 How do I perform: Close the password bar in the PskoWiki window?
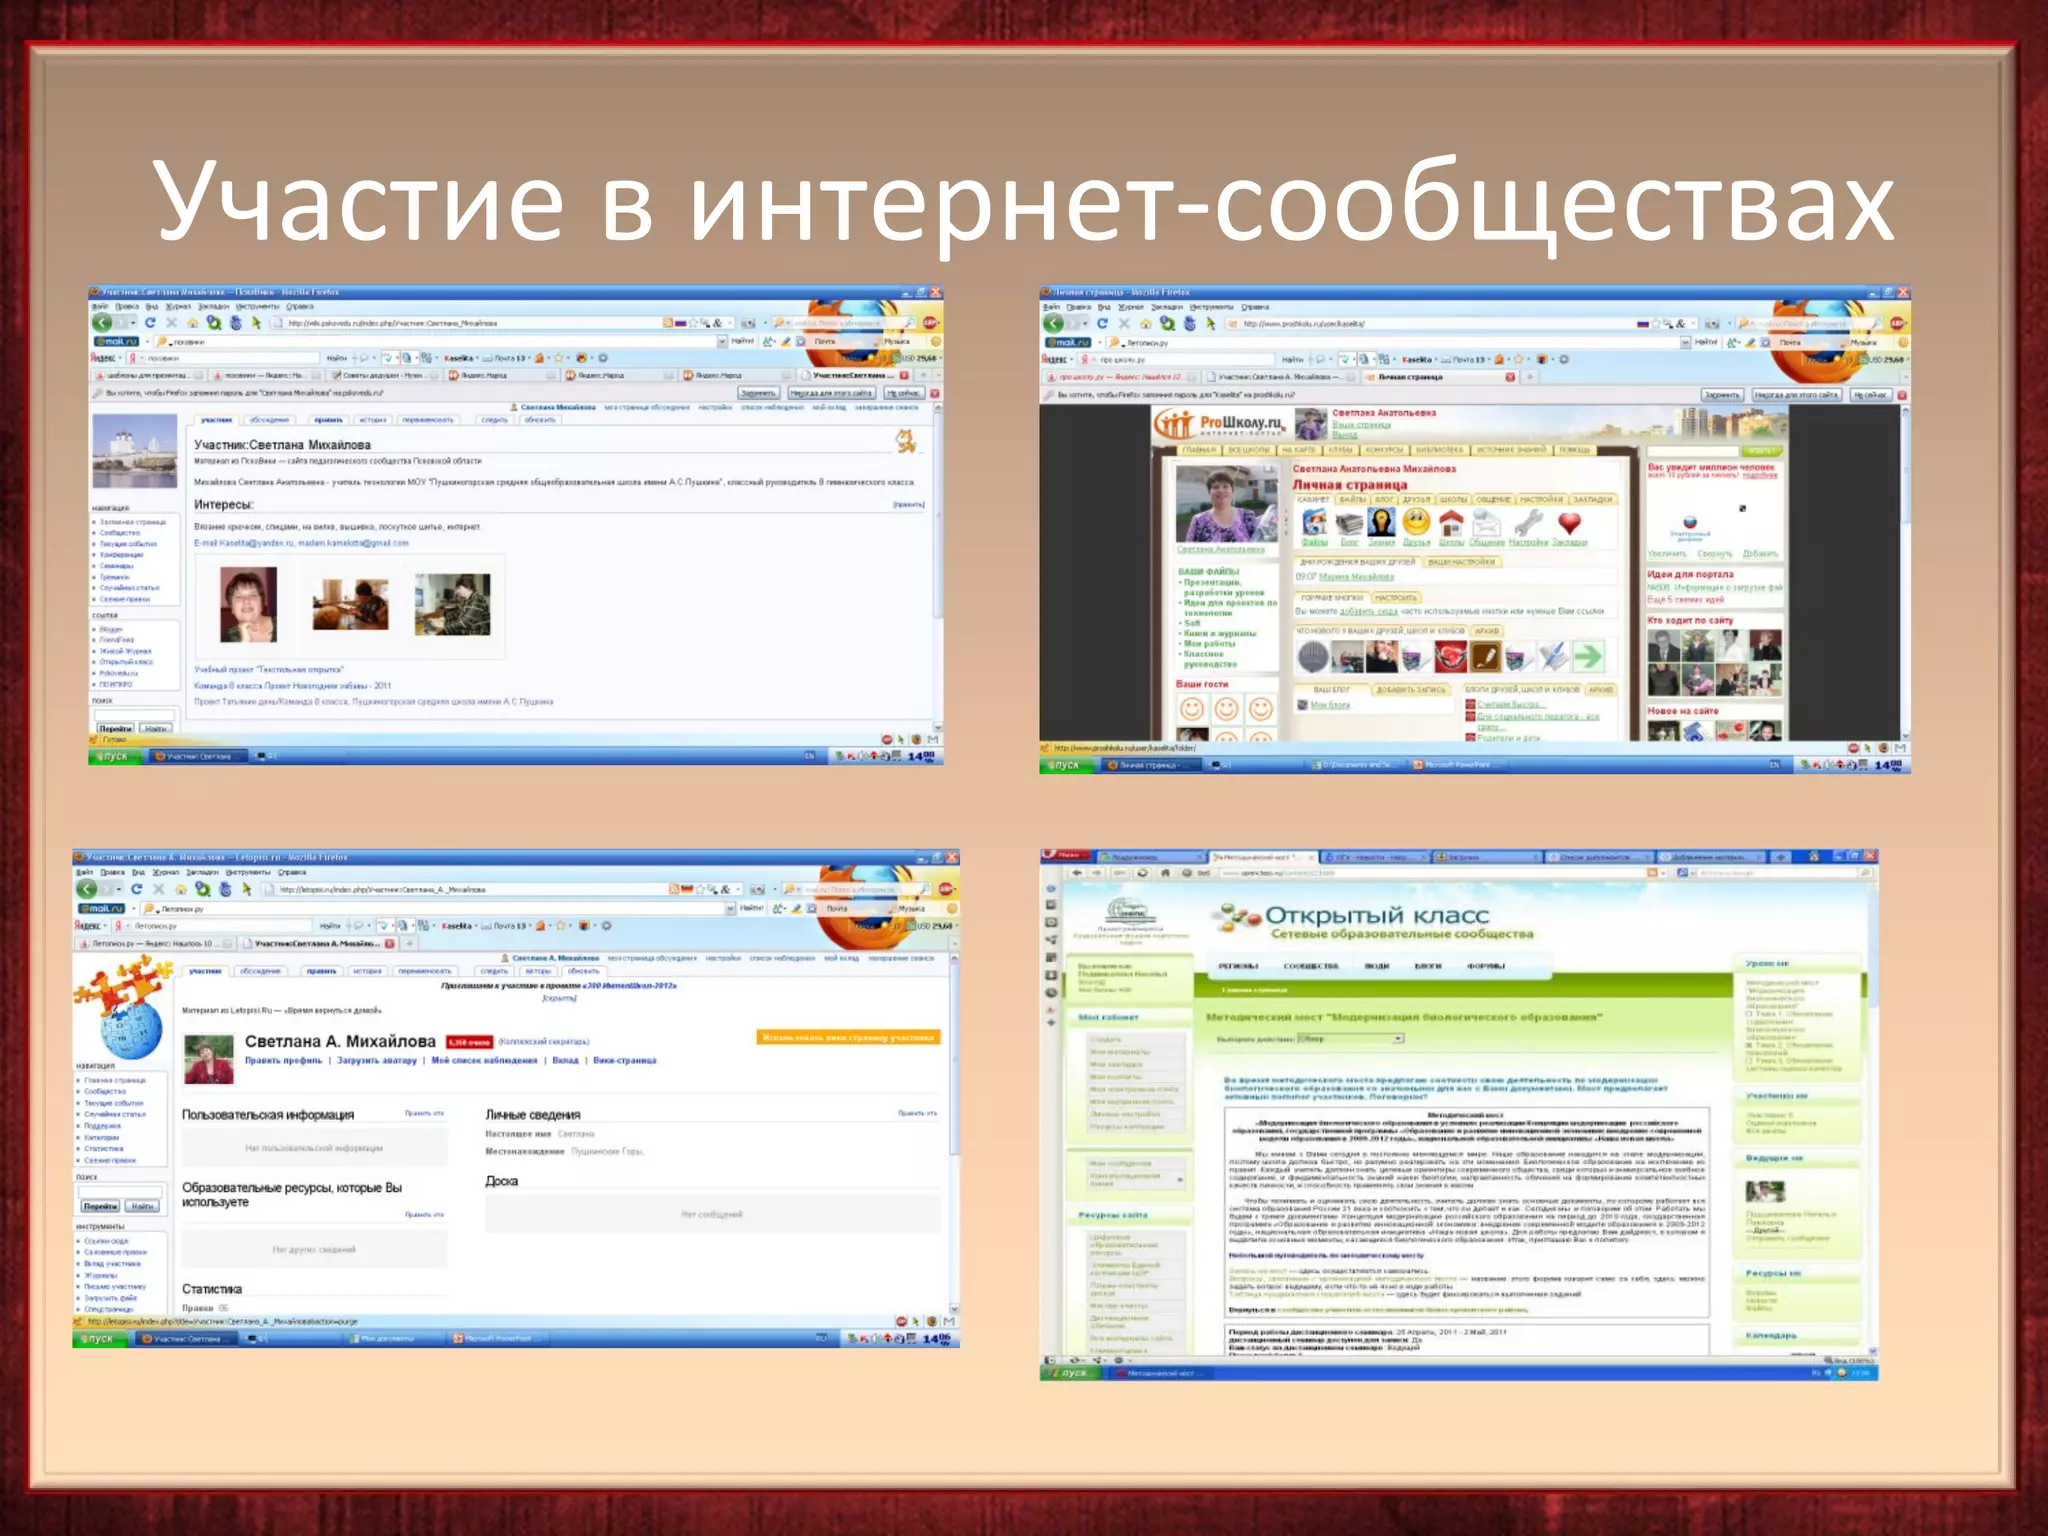coord(936,393)
